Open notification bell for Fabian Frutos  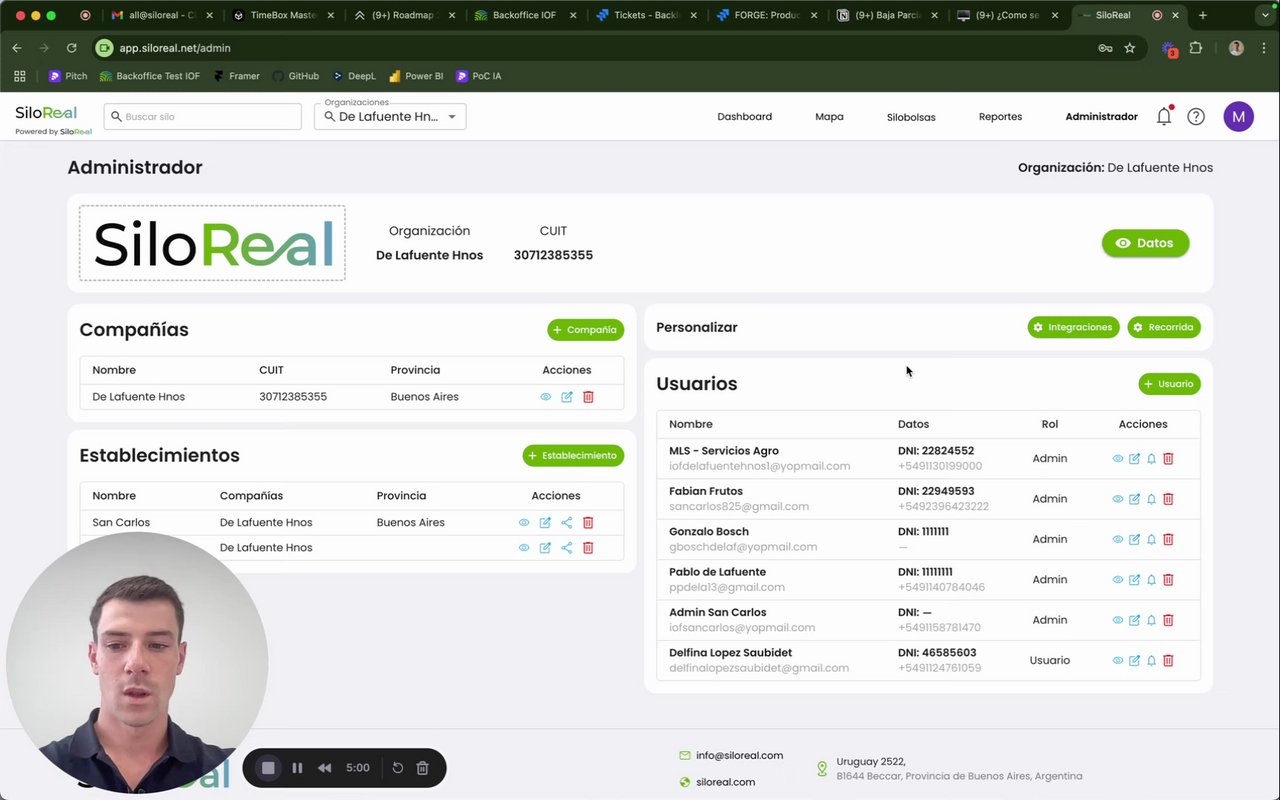pos(1151,499)
